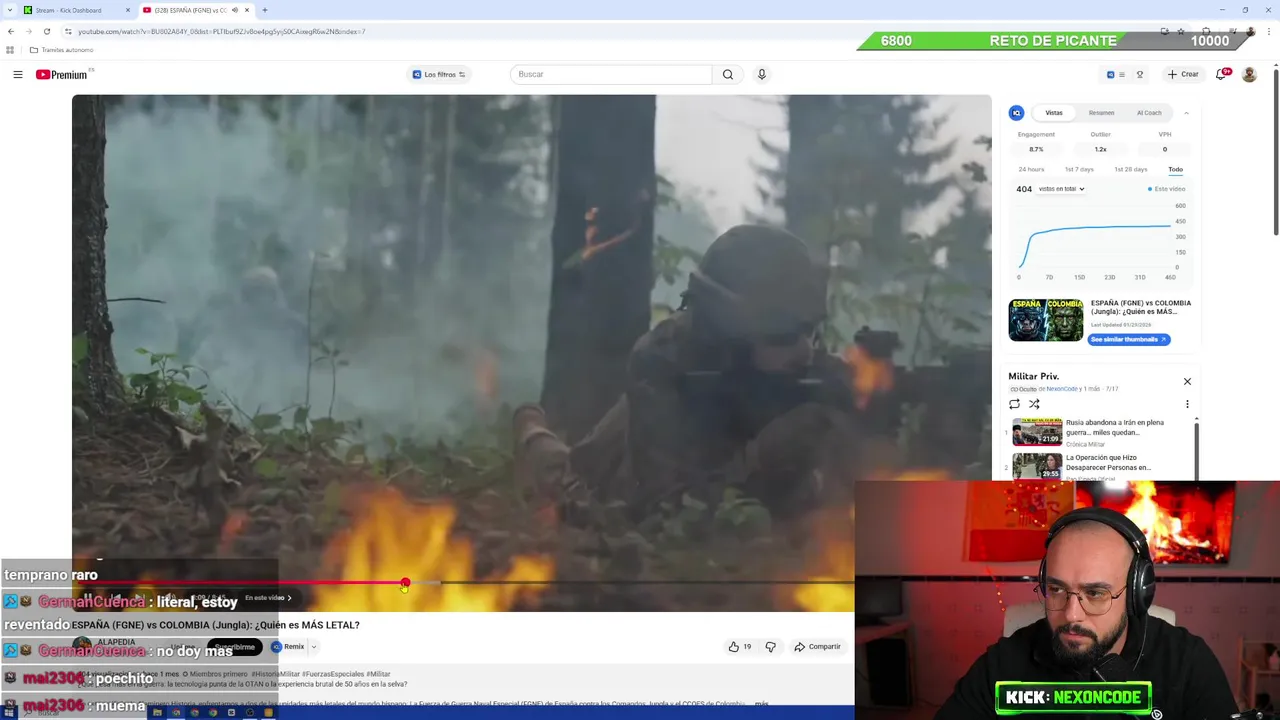Image resolution: width=1280 pixels, height=720 pixels.
Task: Select the 1st 28 days range
Action: 1131,169
